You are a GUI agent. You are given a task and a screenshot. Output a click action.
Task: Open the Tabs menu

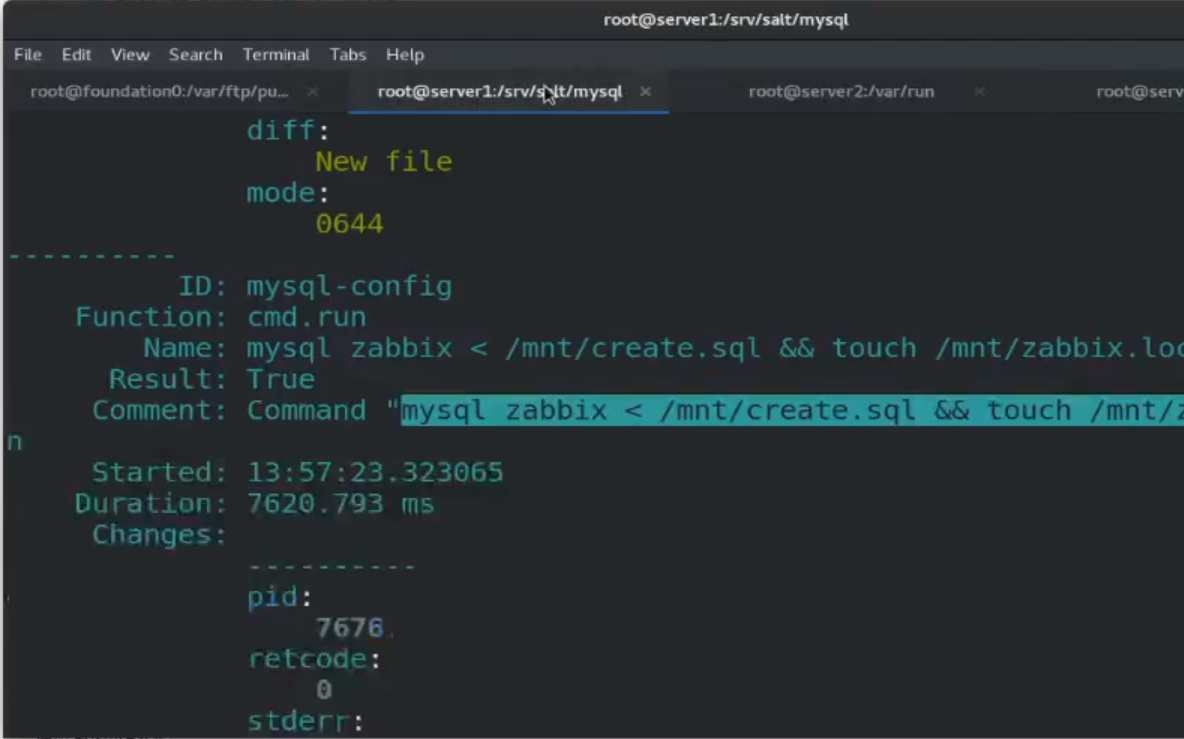[x=347, y=54]
